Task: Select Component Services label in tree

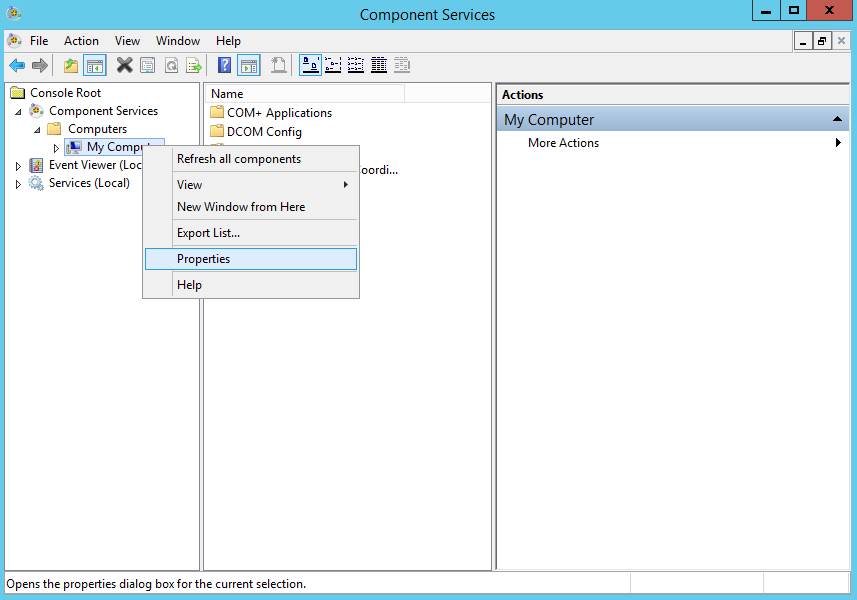Action: [x=103, y=111]
